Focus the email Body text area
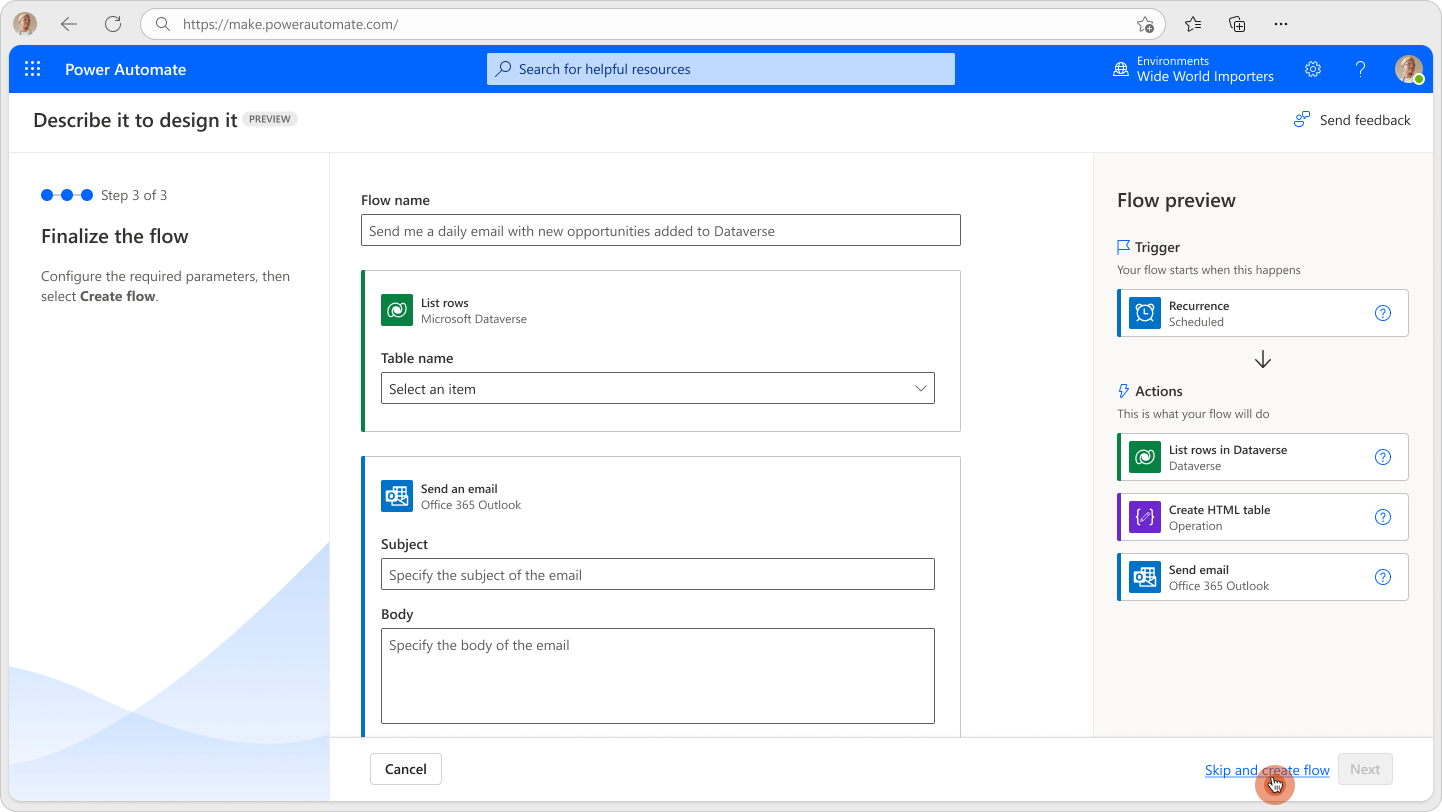The width and height of the screenshot is (1442, 812). (x=657, y=676)
